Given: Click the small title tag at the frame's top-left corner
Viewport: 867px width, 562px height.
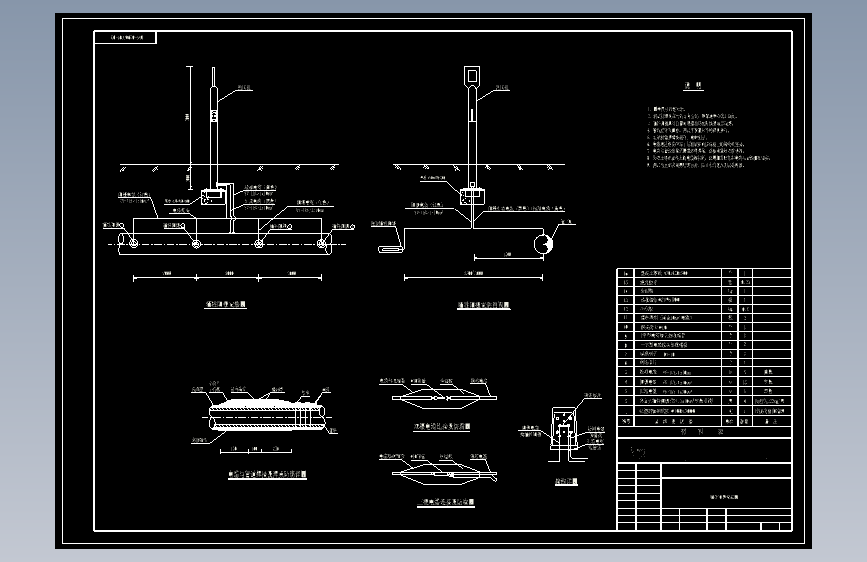Looking at the screenshot, I should click(x=126, y=38).
